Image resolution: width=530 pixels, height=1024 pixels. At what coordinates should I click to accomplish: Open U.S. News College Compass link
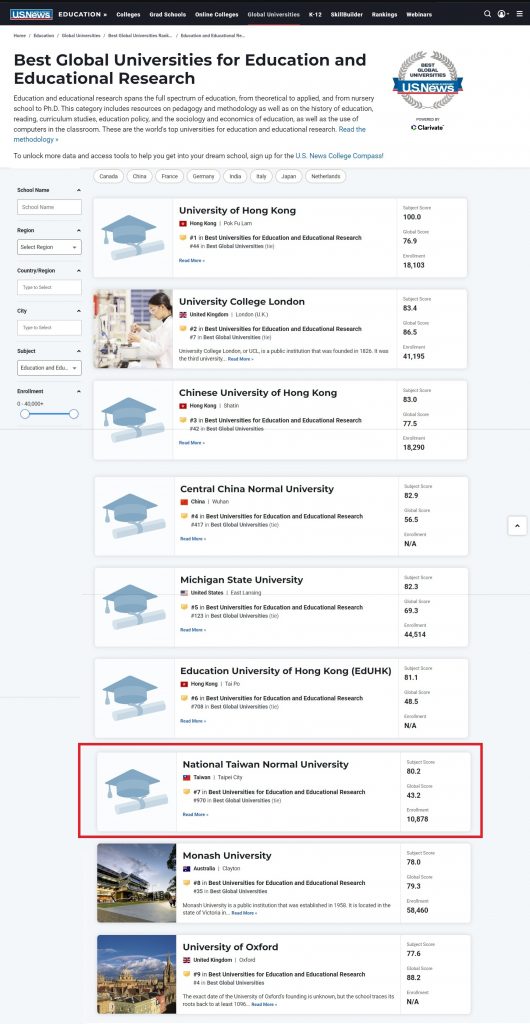(339, 156)
